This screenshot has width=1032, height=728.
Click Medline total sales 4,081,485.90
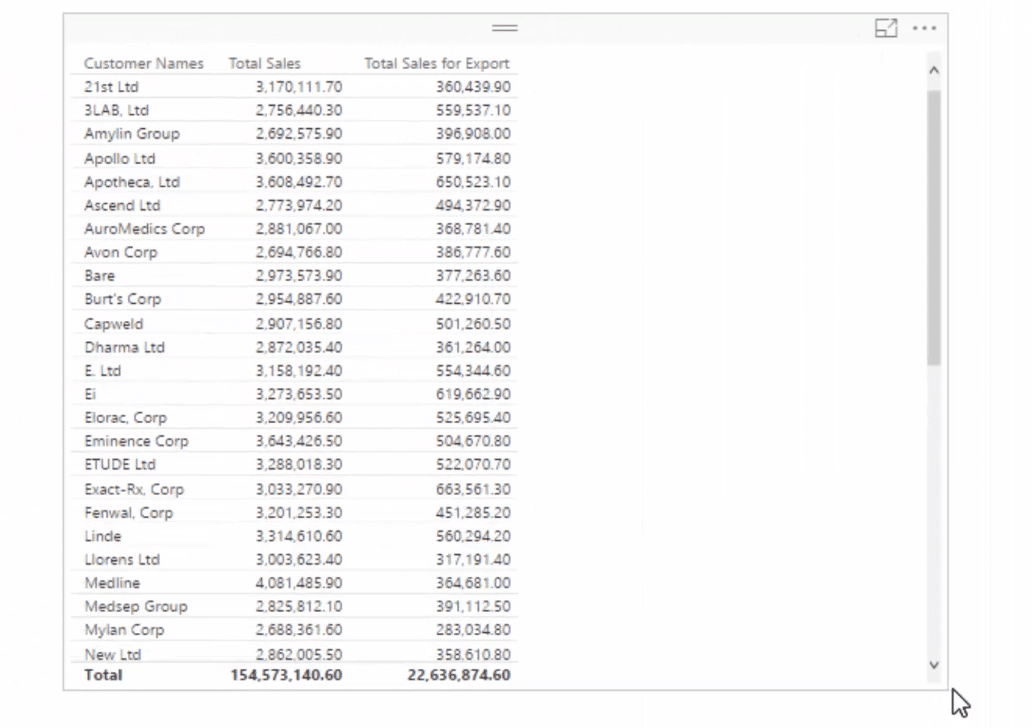click(299, 583)
